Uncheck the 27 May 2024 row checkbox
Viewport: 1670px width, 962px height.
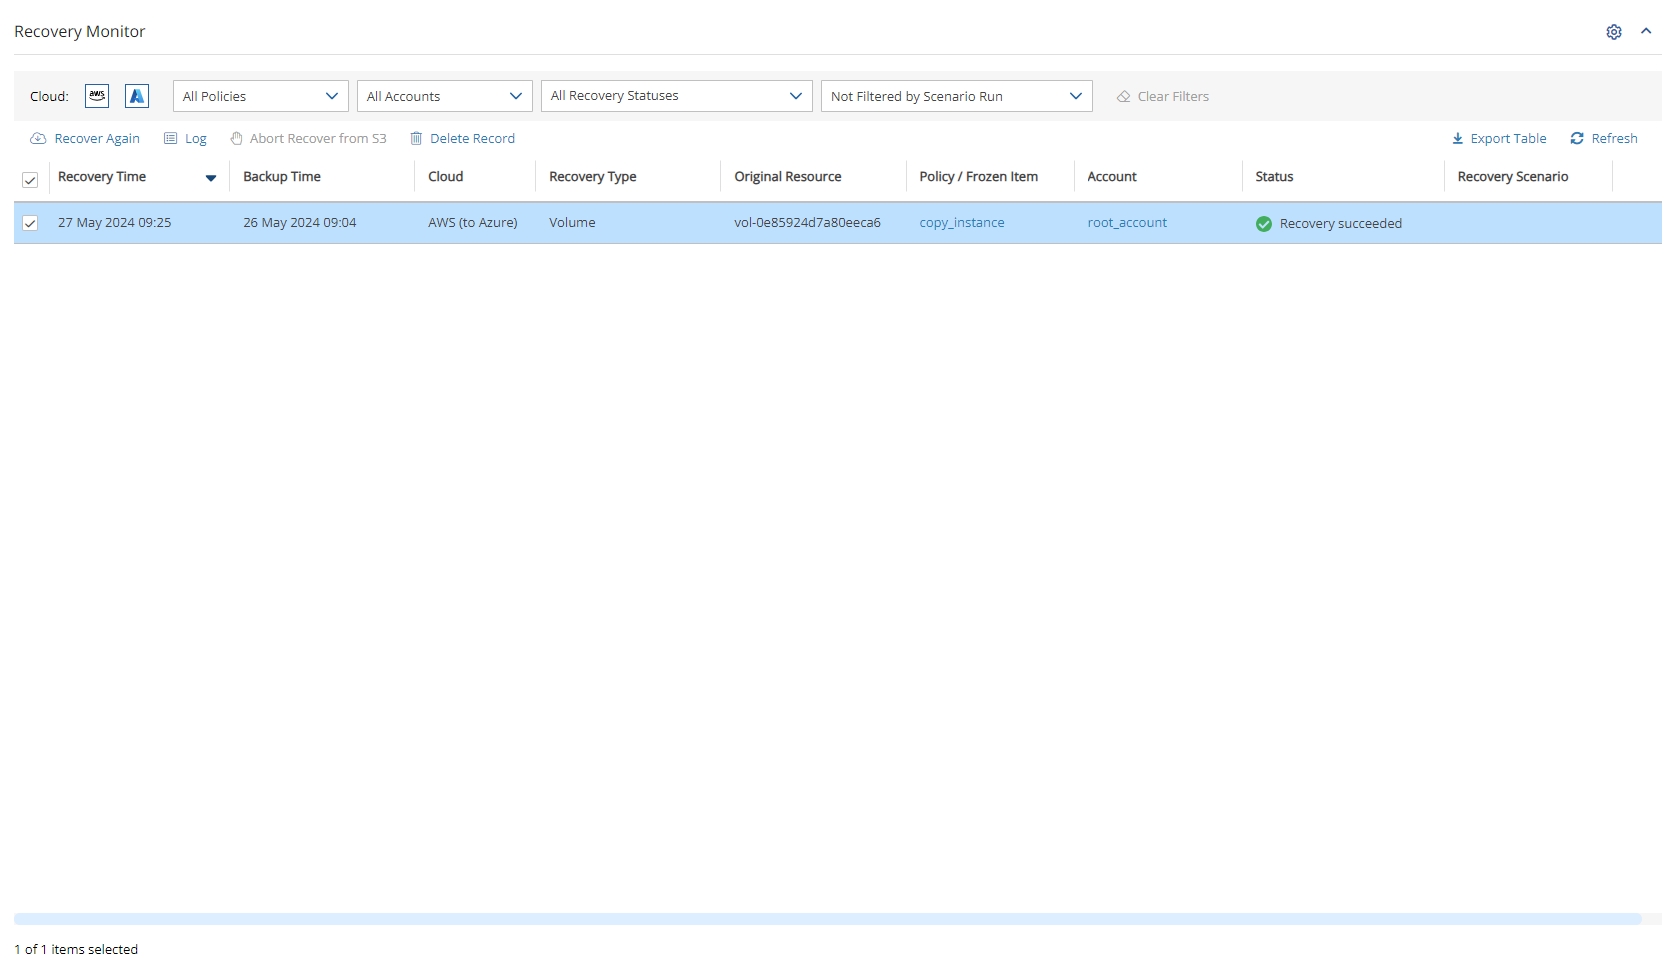point(30,223)
